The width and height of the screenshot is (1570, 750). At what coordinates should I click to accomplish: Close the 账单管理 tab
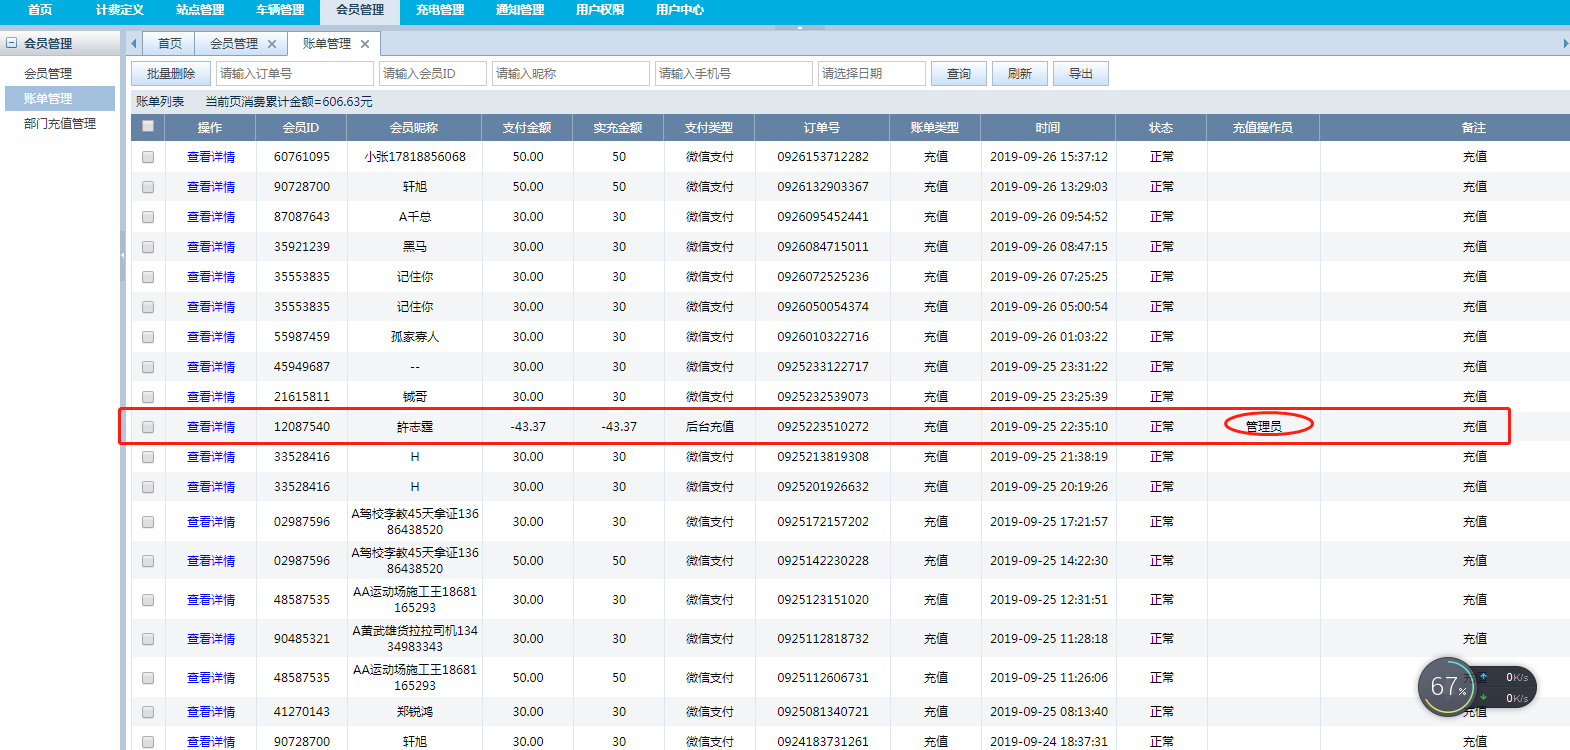coord(365,44)
